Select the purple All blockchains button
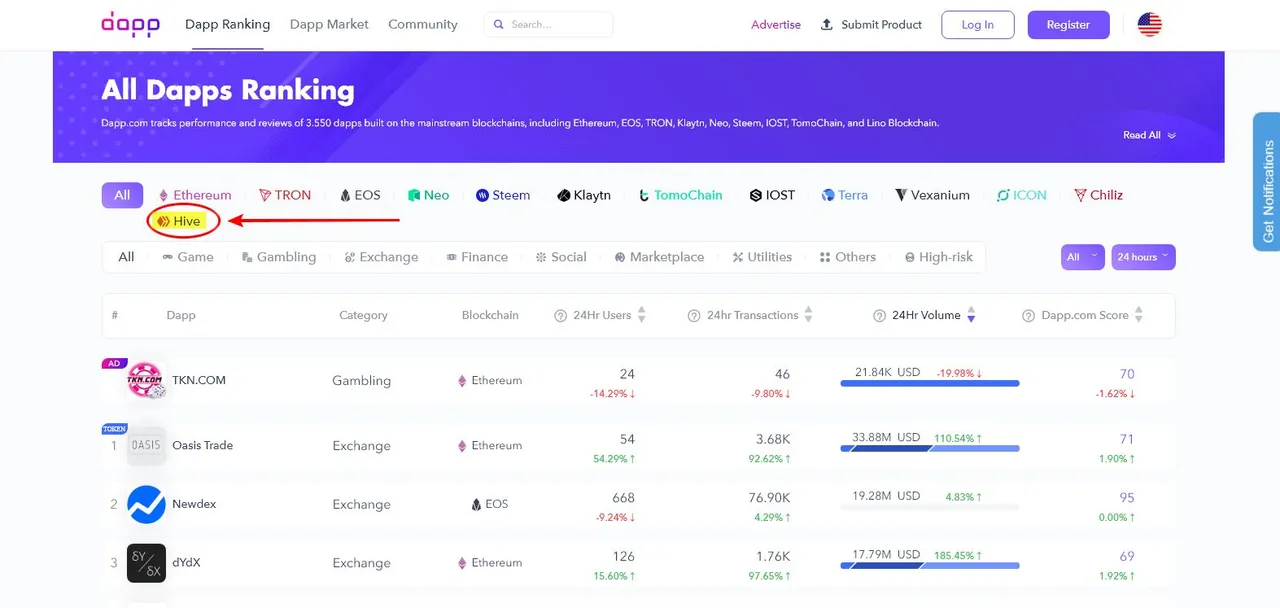This screenshot has width=1280, height=608. pyautogui.click(x=122, y=195)
